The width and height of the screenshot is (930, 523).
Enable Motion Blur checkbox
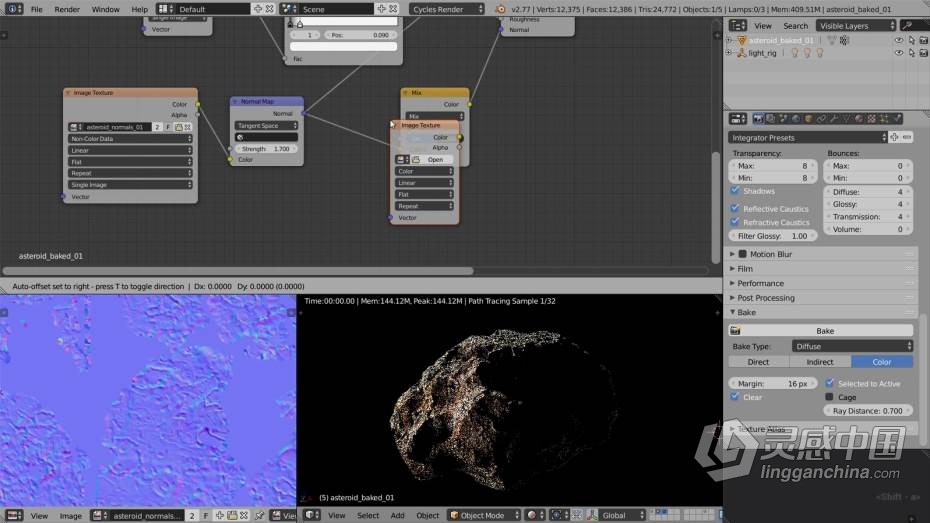pos(743,254)
